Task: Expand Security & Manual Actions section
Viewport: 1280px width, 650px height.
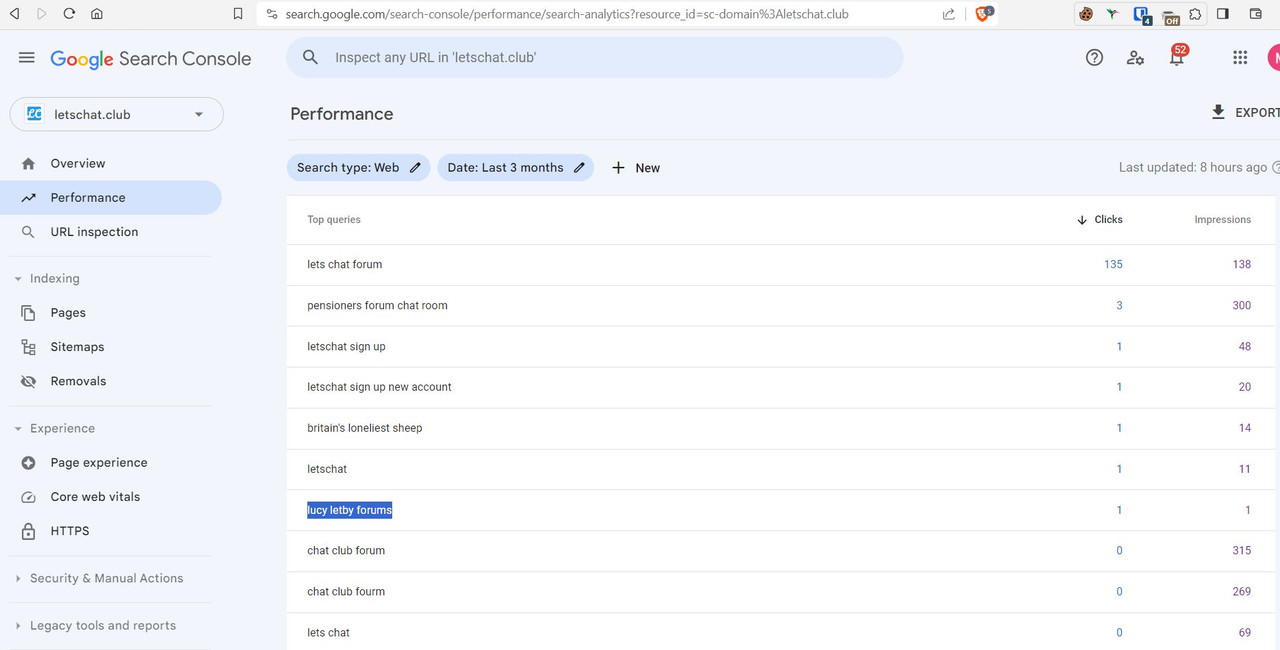Action: tap(100, 578)
